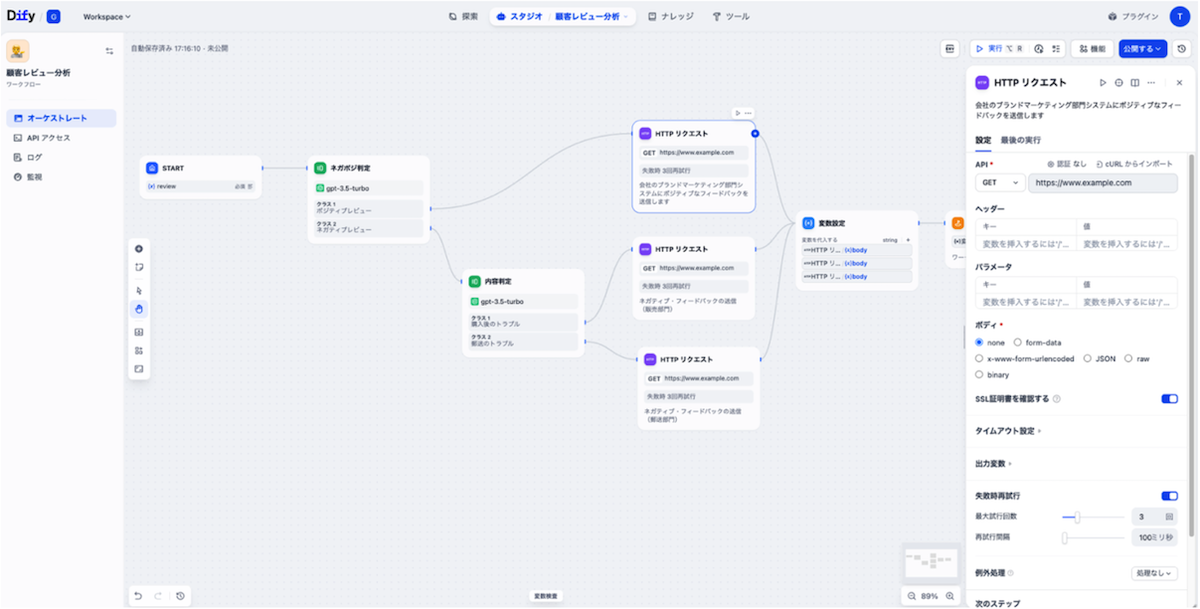Open the GET method dropdown

[x=1000, y=183]
